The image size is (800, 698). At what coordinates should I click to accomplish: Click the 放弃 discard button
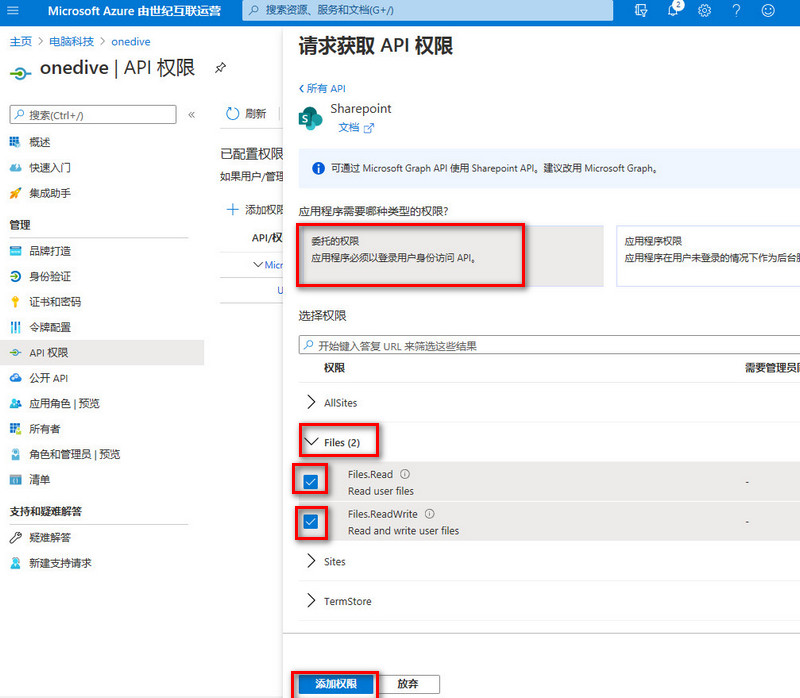[x=408, y=684]
